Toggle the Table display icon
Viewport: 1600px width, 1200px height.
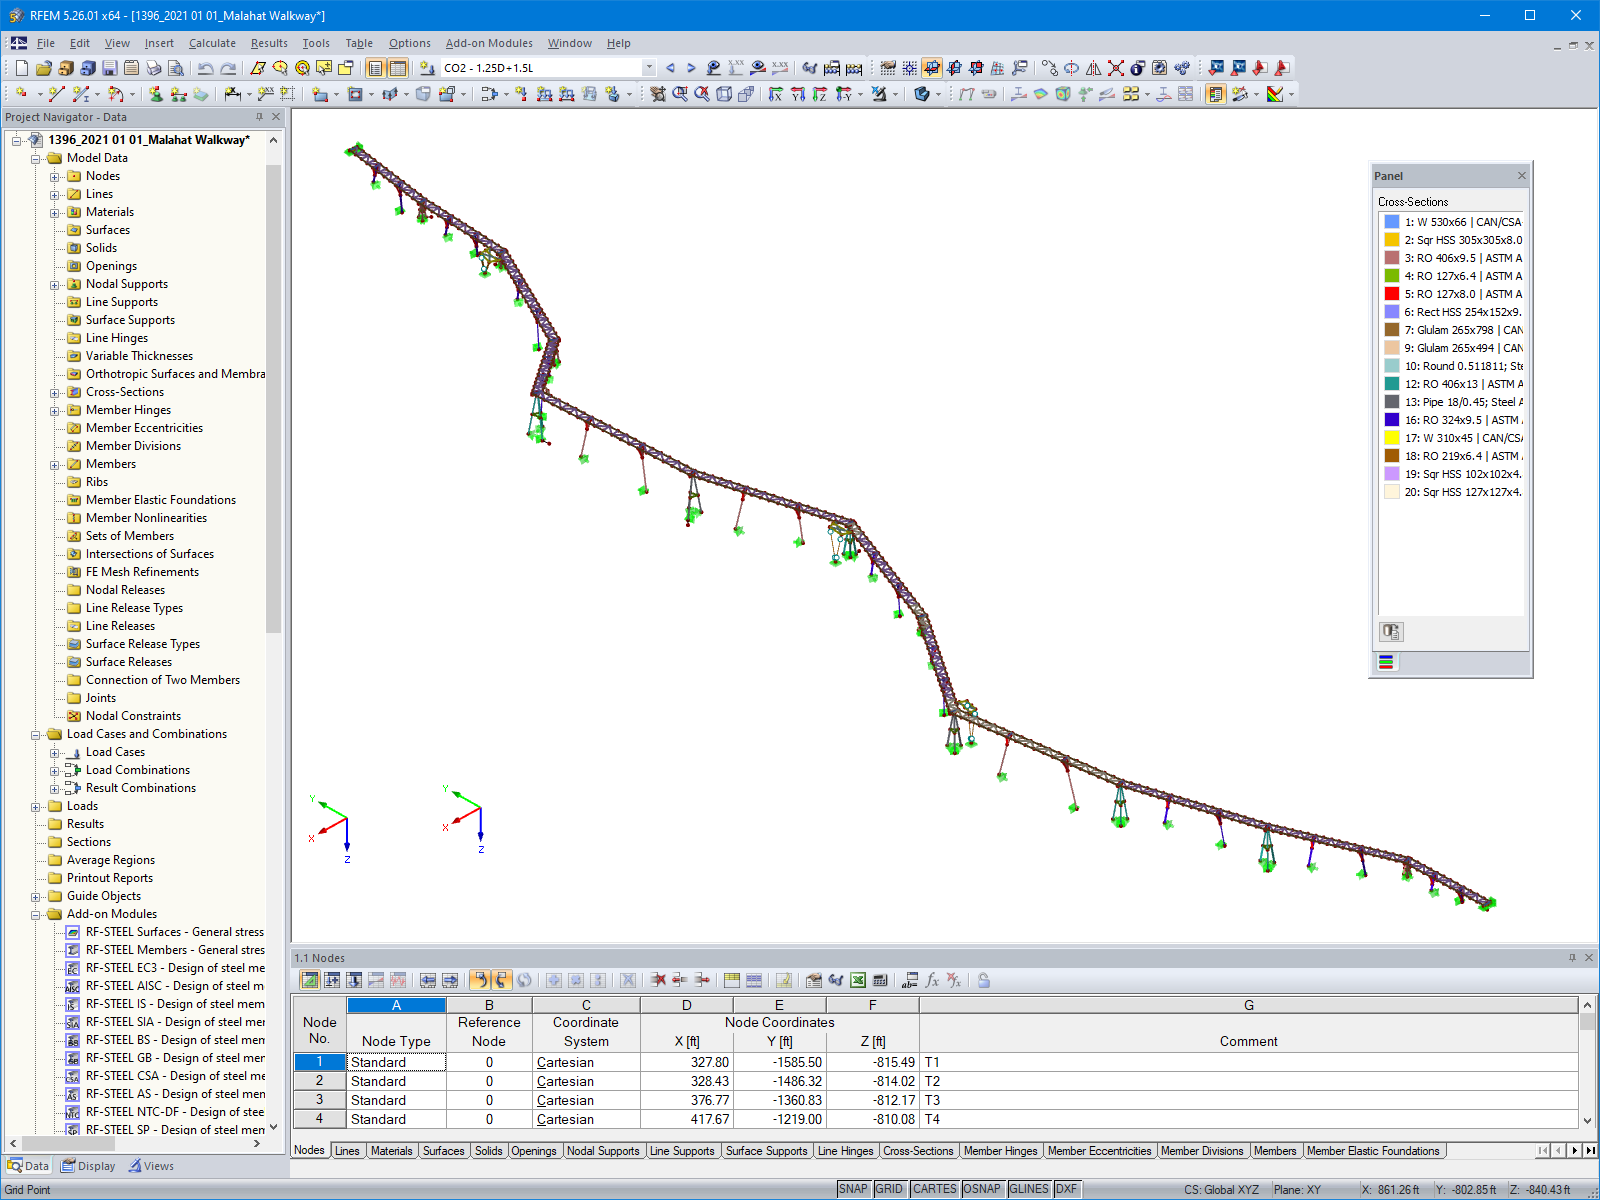point(398,68)
